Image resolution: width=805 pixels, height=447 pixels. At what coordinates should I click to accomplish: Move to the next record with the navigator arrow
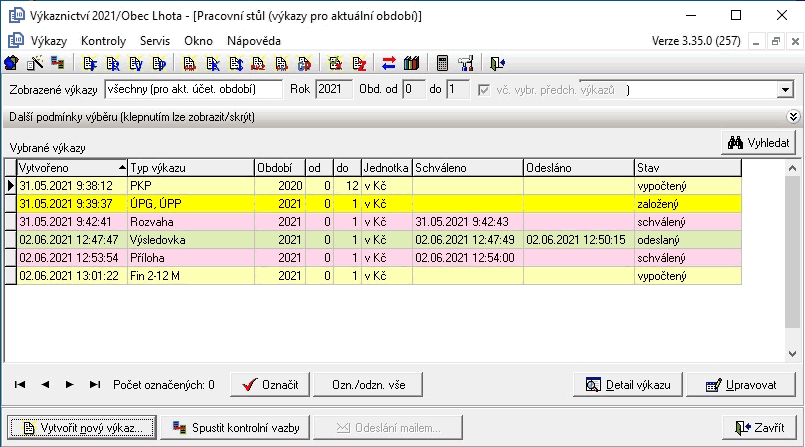coord(70,384)
